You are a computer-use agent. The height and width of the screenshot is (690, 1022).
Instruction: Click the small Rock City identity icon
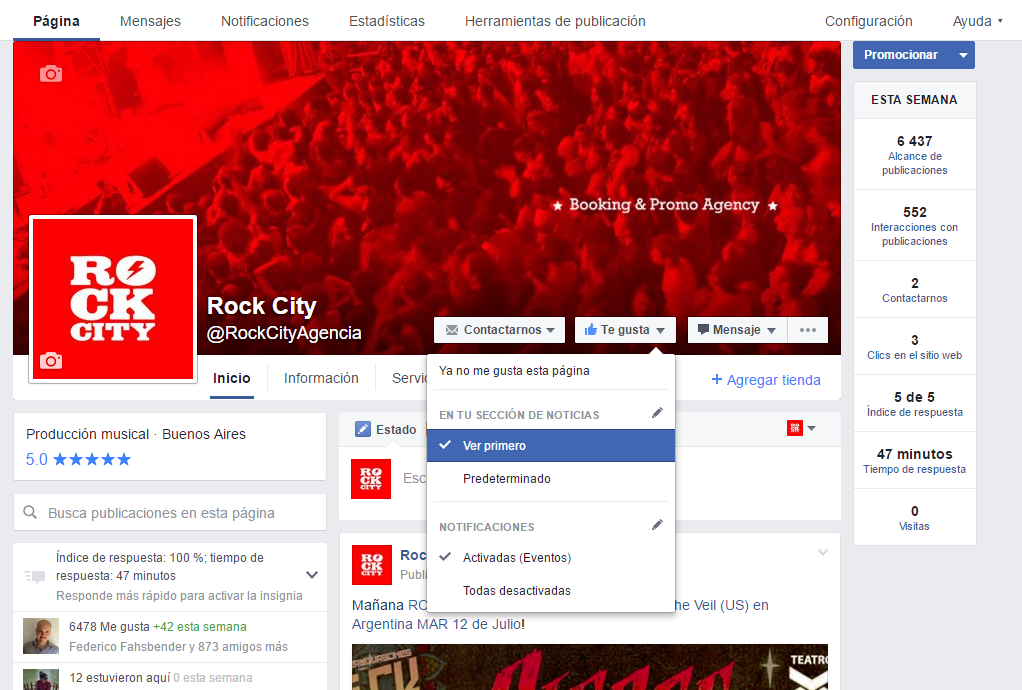pyautogui.click(x=795, y=428)
